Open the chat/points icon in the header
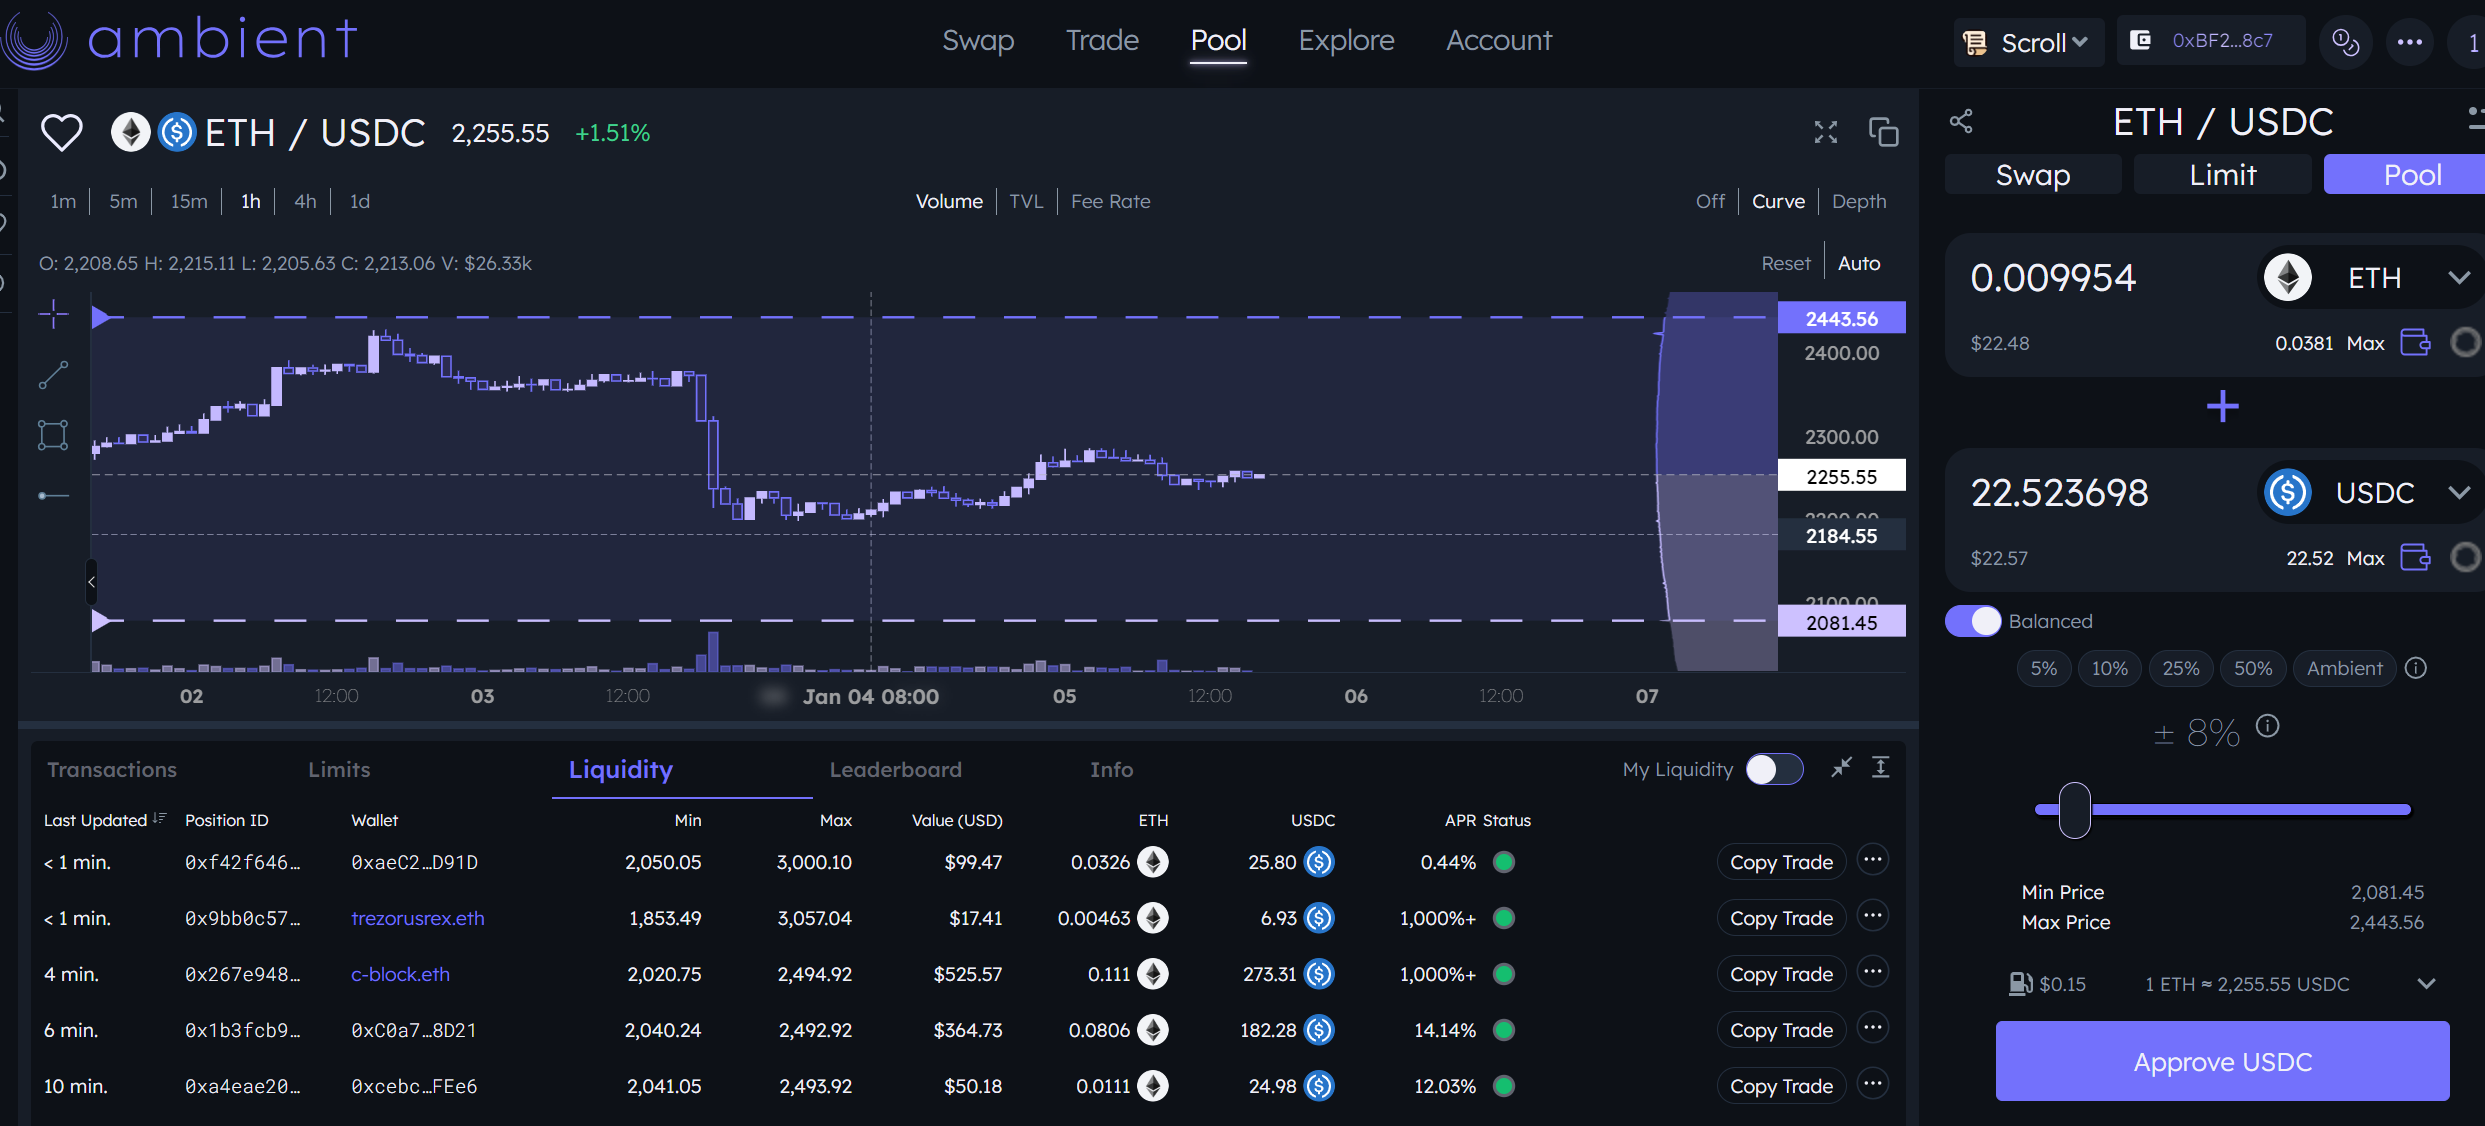 tap(2345, 42)
